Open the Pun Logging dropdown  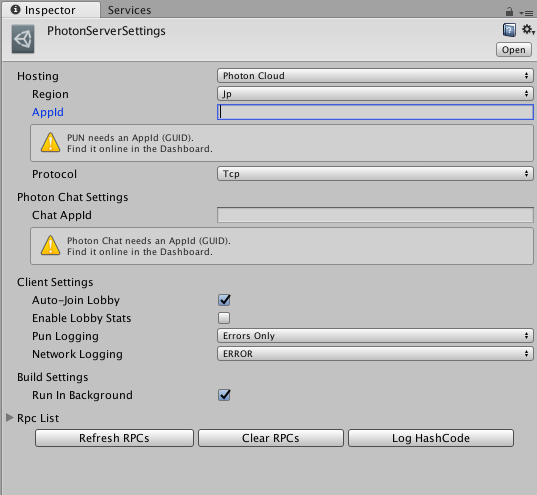point(375,336)
